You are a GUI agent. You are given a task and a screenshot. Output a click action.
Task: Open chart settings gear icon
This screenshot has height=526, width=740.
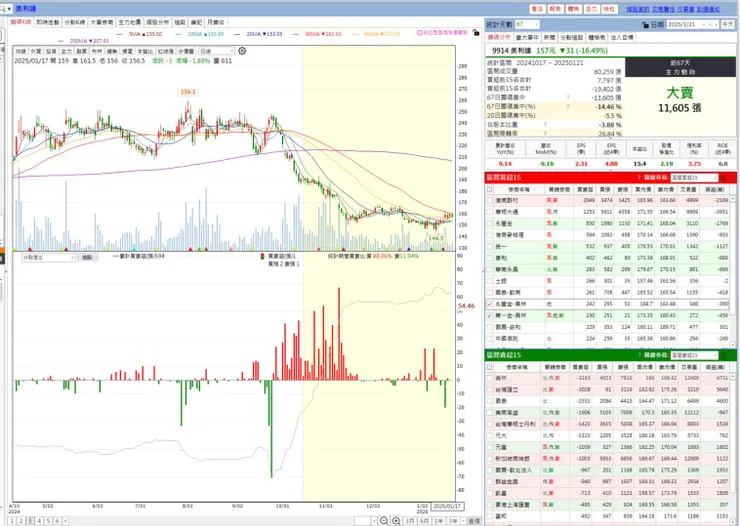point(242,51)
